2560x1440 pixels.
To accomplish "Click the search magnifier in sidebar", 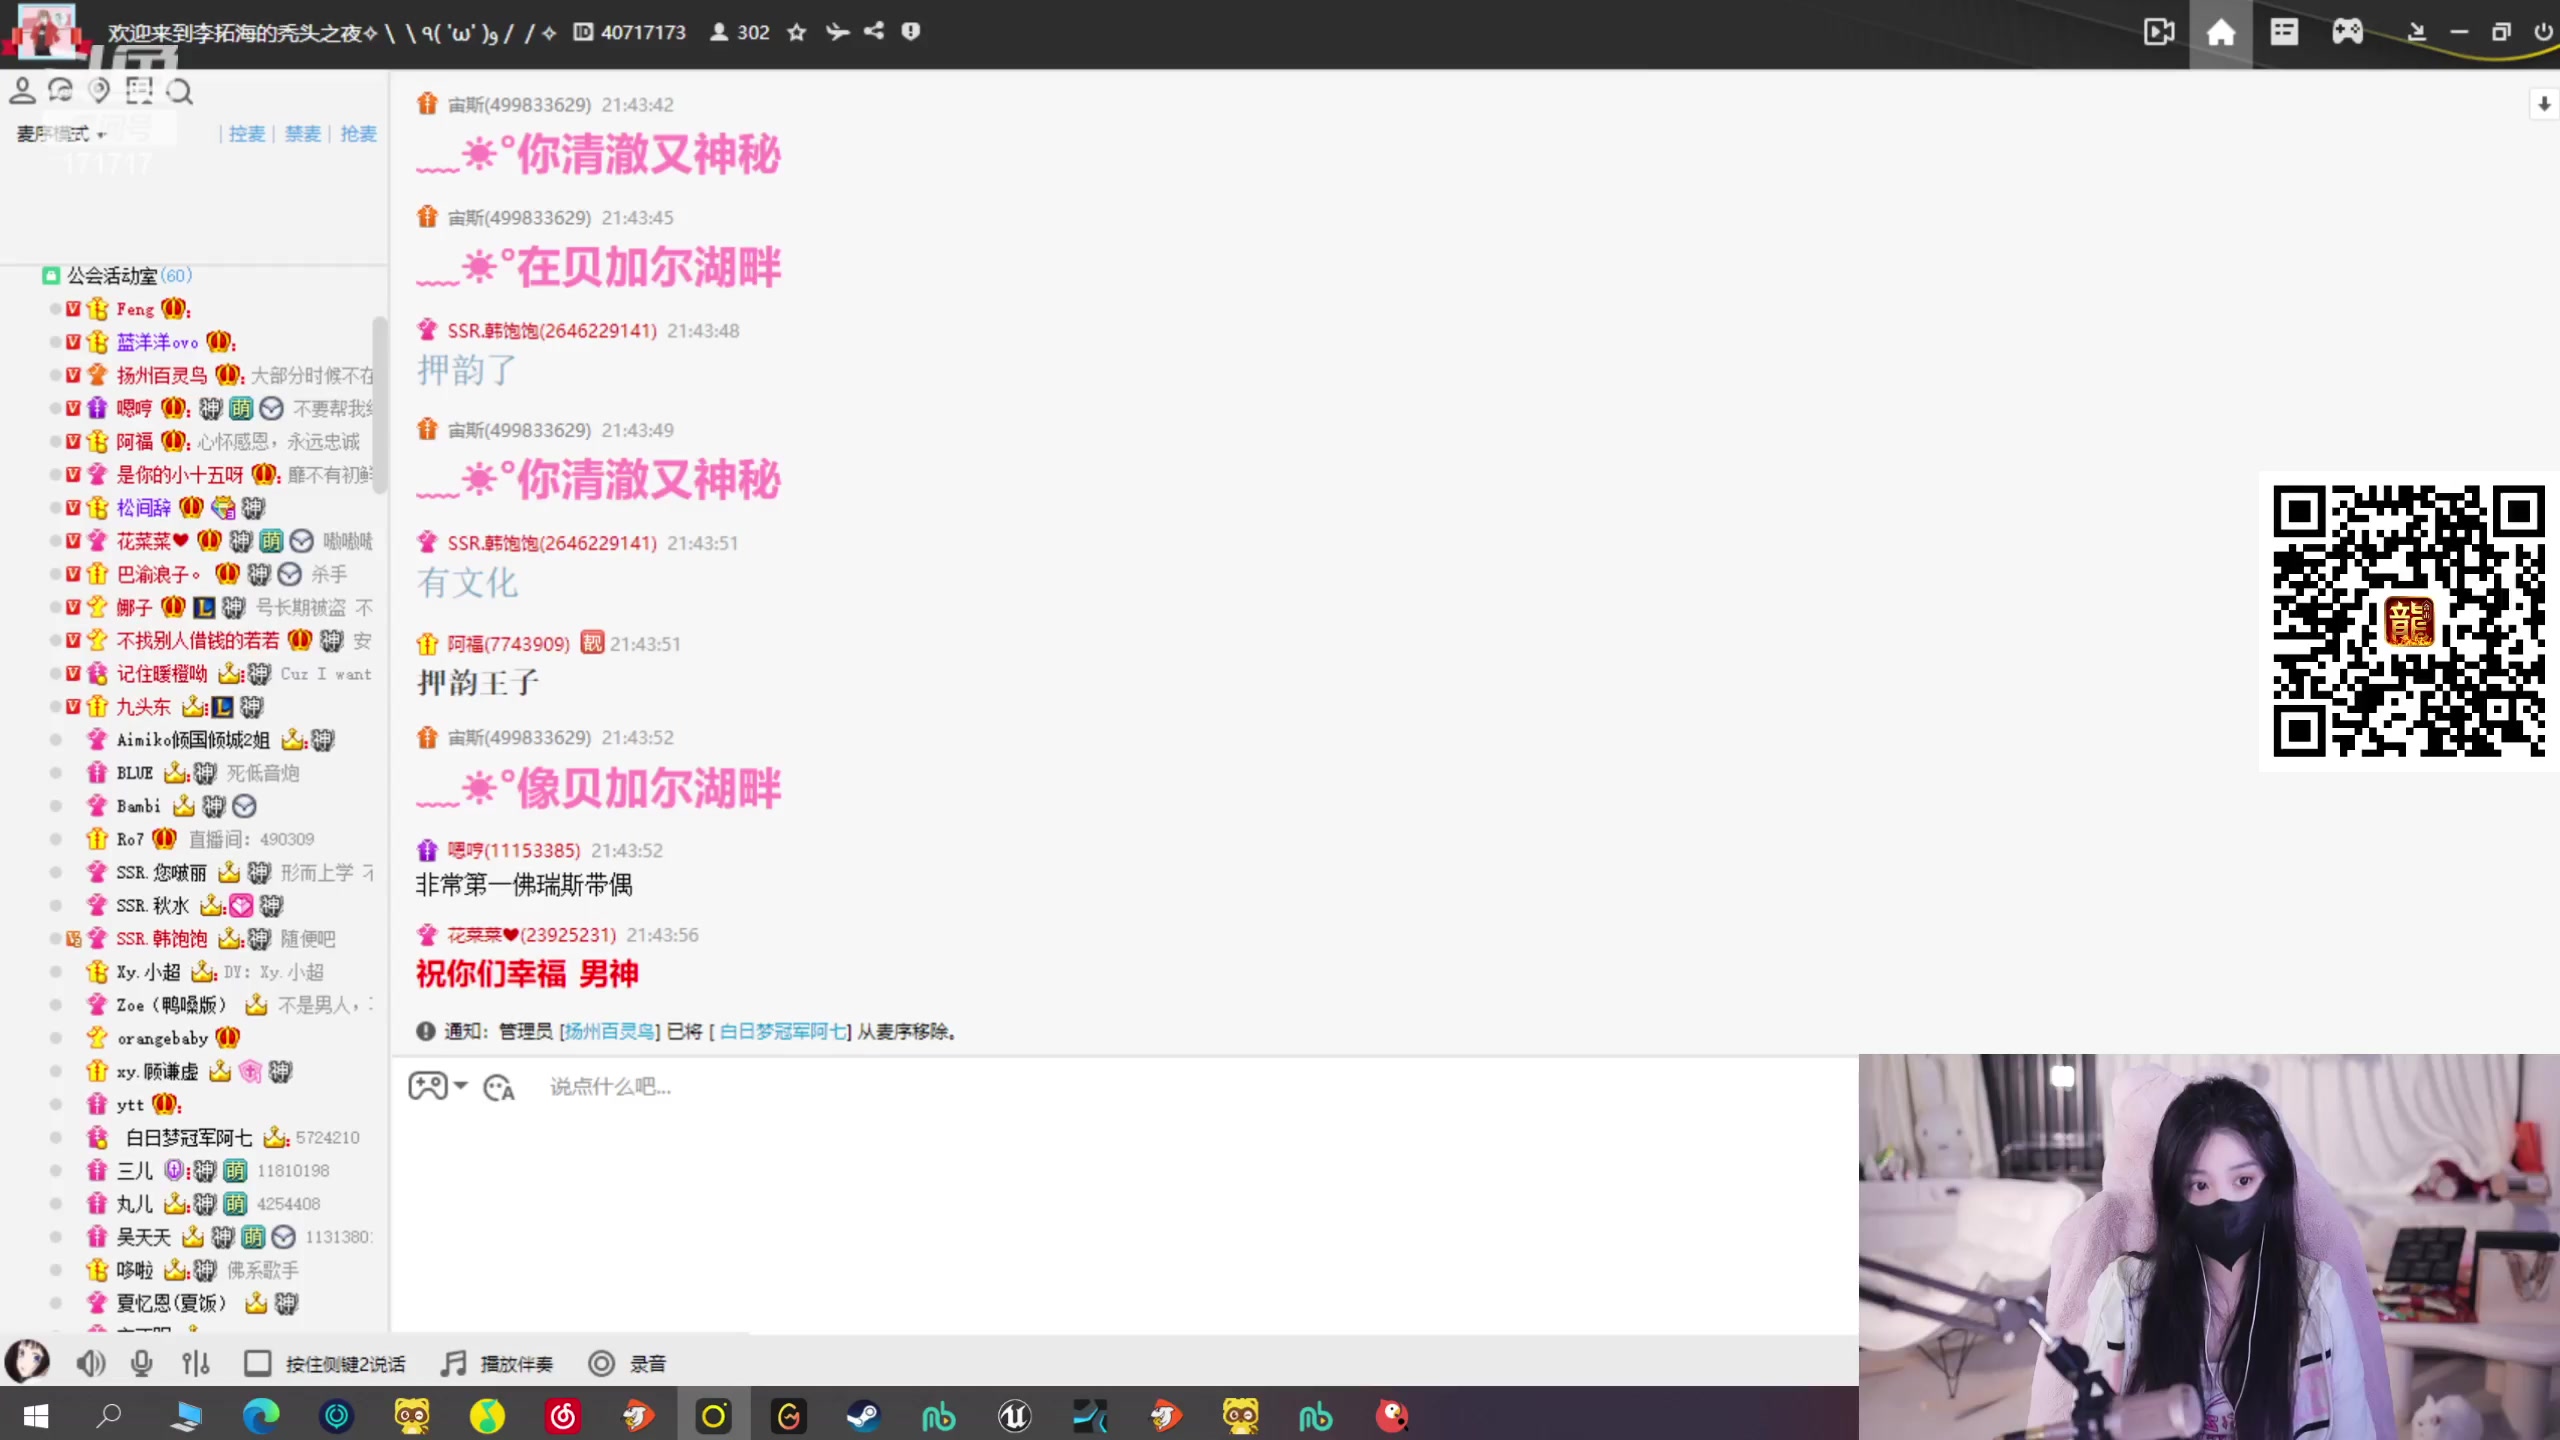I will 180,93.
